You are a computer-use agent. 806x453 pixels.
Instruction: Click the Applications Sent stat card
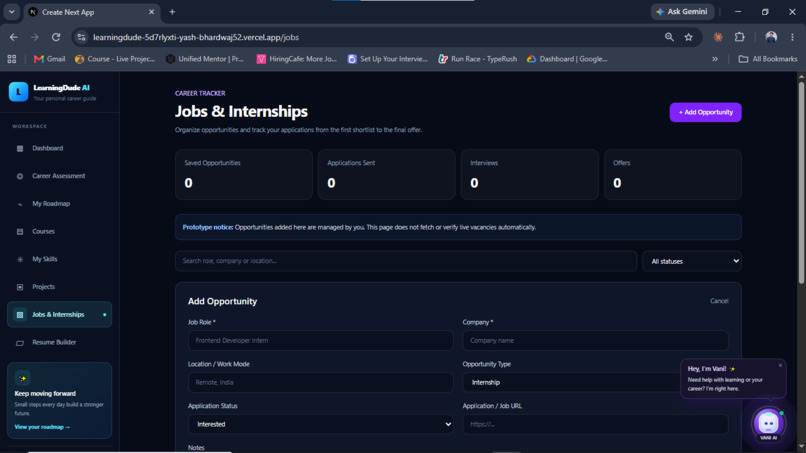click(387, 175)
